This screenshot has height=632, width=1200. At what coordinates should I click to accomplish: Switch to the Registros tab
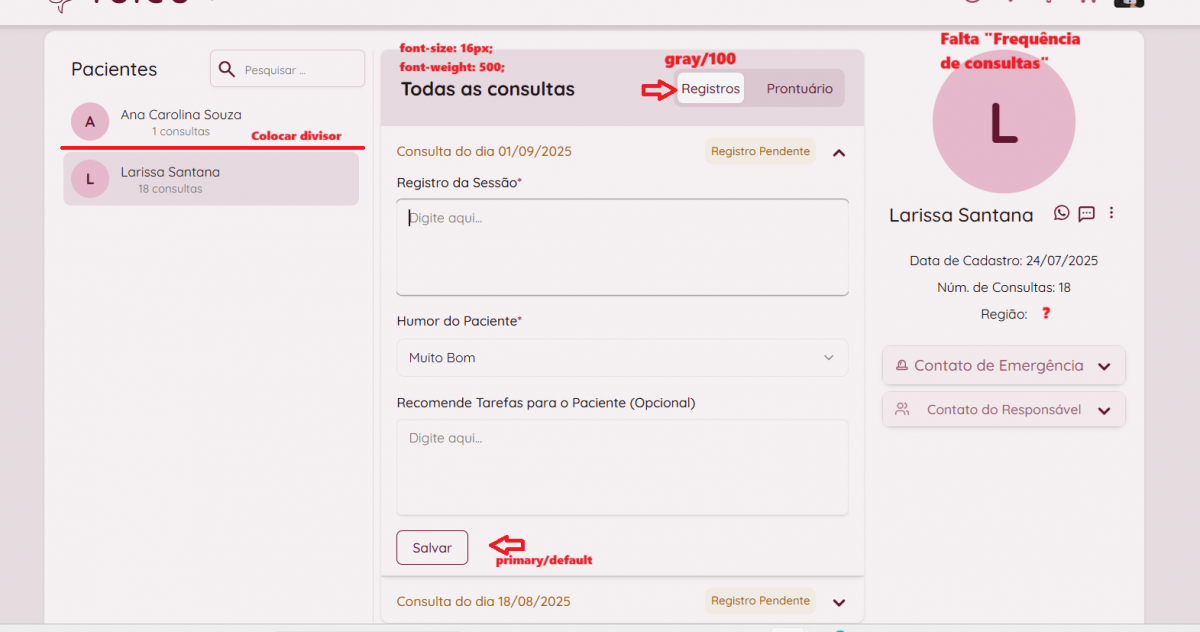point(710,89)
